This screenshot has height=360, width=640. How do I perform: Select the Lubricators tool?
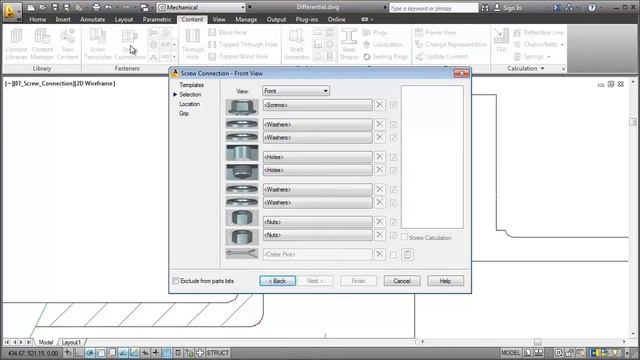pyautogui.click(x=382, y=44)
